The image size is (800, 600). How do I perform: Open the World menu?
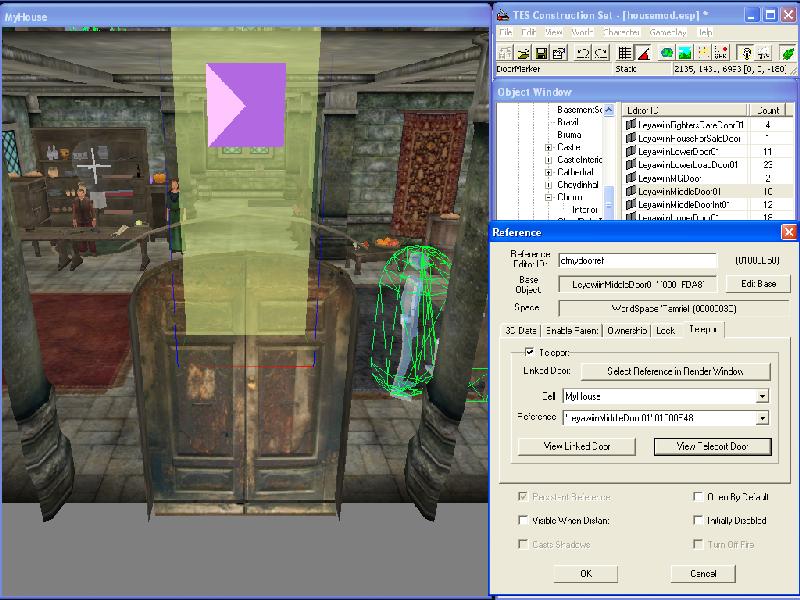click(x=582, y=32)
